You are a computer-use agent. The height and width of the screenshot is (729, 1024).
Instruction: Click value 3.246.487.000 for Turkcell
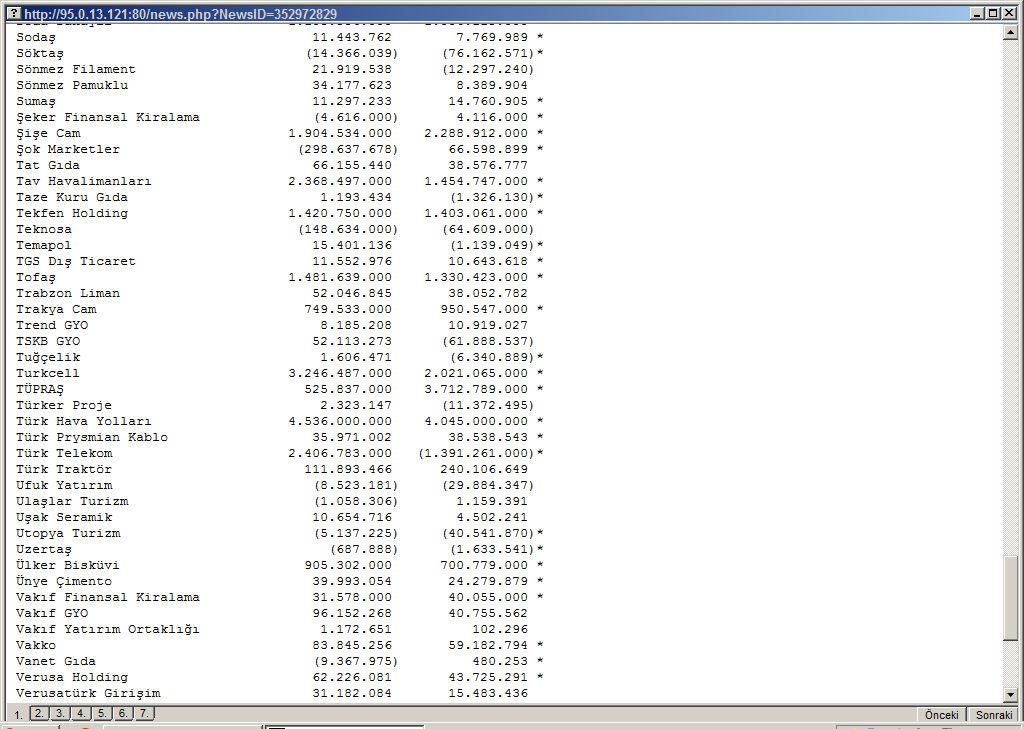340,373
